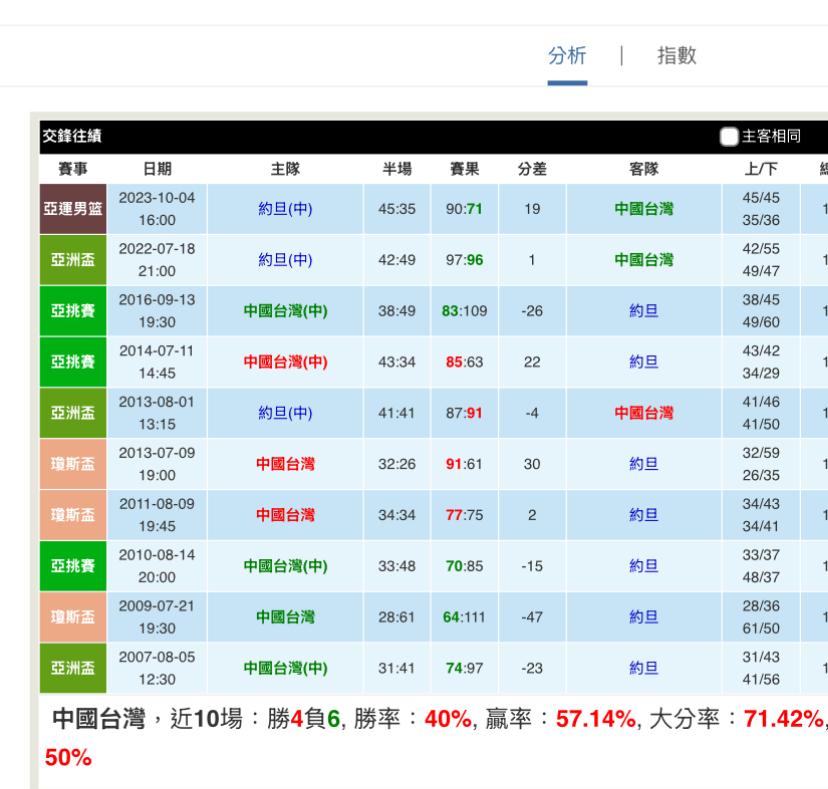
Task: Select the 2023-10-04 16:00 date cell
Action: click(x=157, y=209)
